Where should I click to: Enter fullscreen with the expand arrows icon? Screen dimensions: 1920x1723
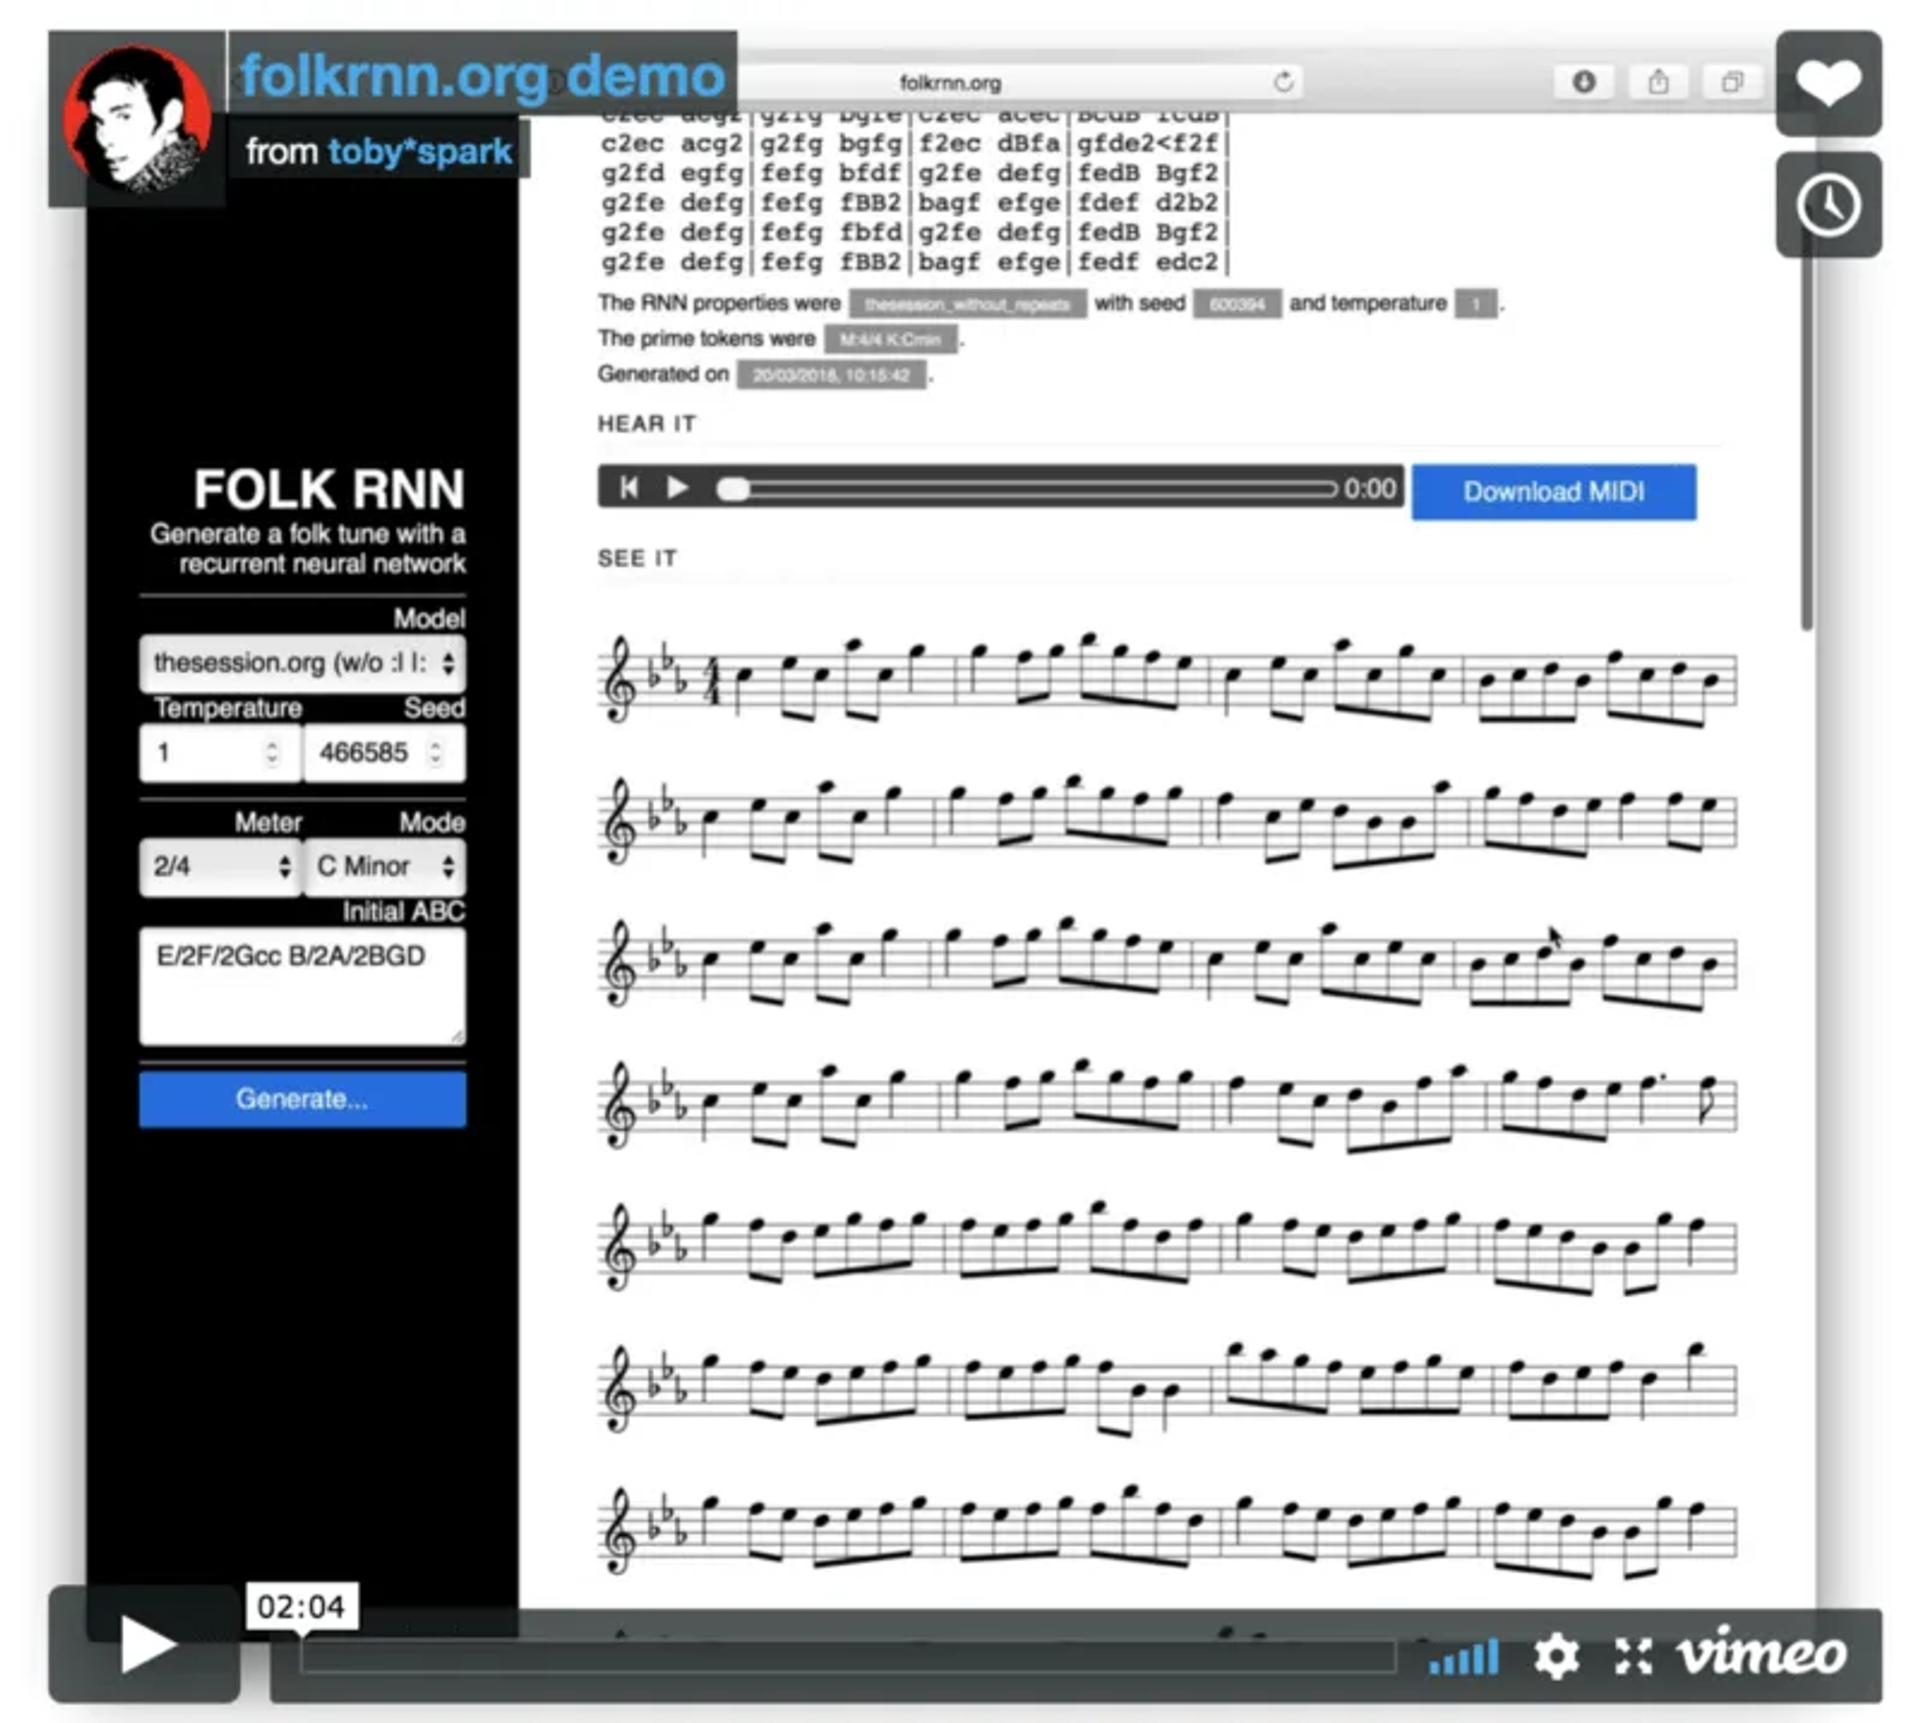pyautogui.click(x=1631, y=1655)
